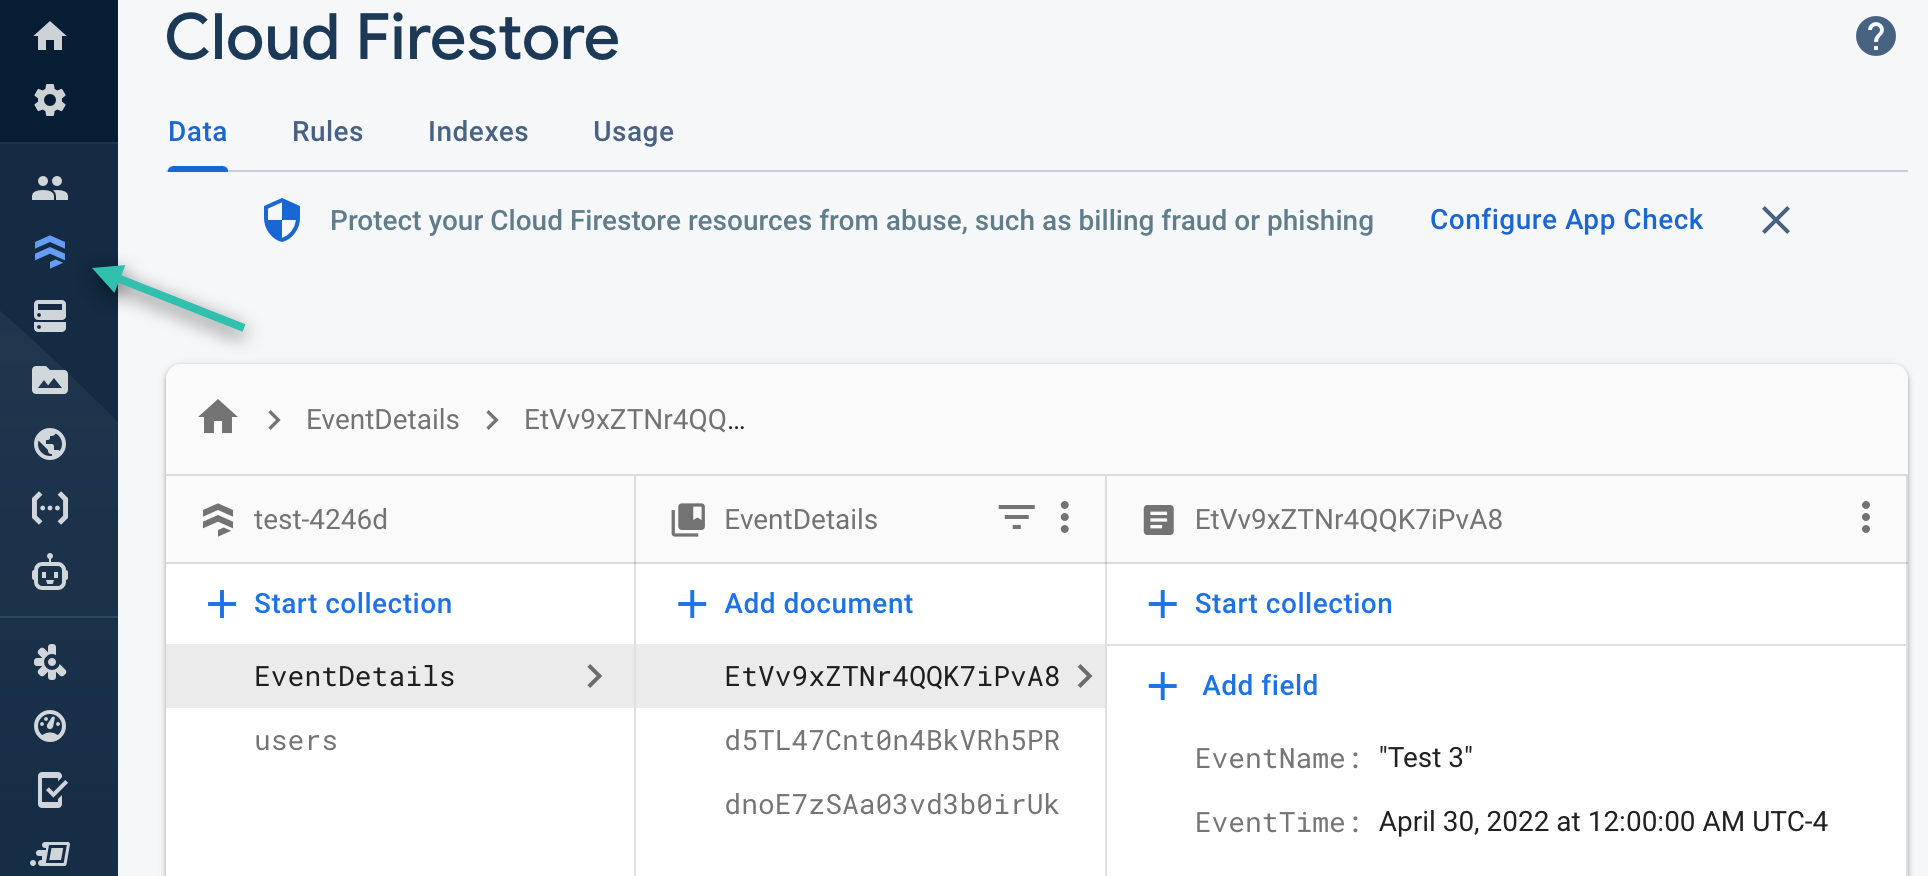Select the EventDetails collection row
1928x876 pixels.
[x=400, y=676]
